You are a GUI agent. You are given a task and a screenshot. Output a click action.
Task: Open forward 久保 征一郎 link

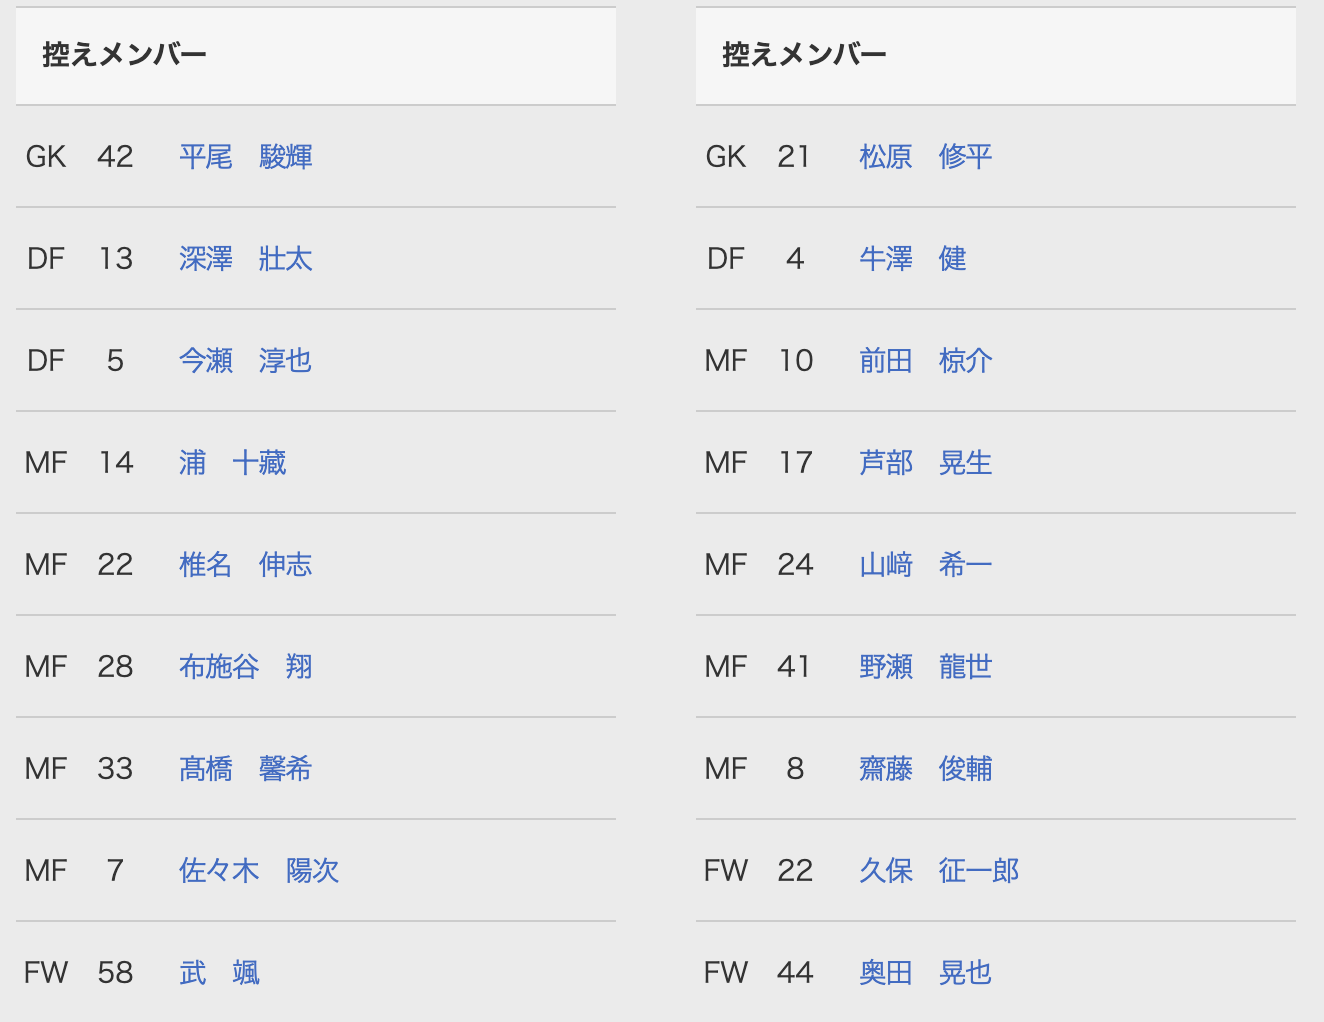[x=939, y=871]
